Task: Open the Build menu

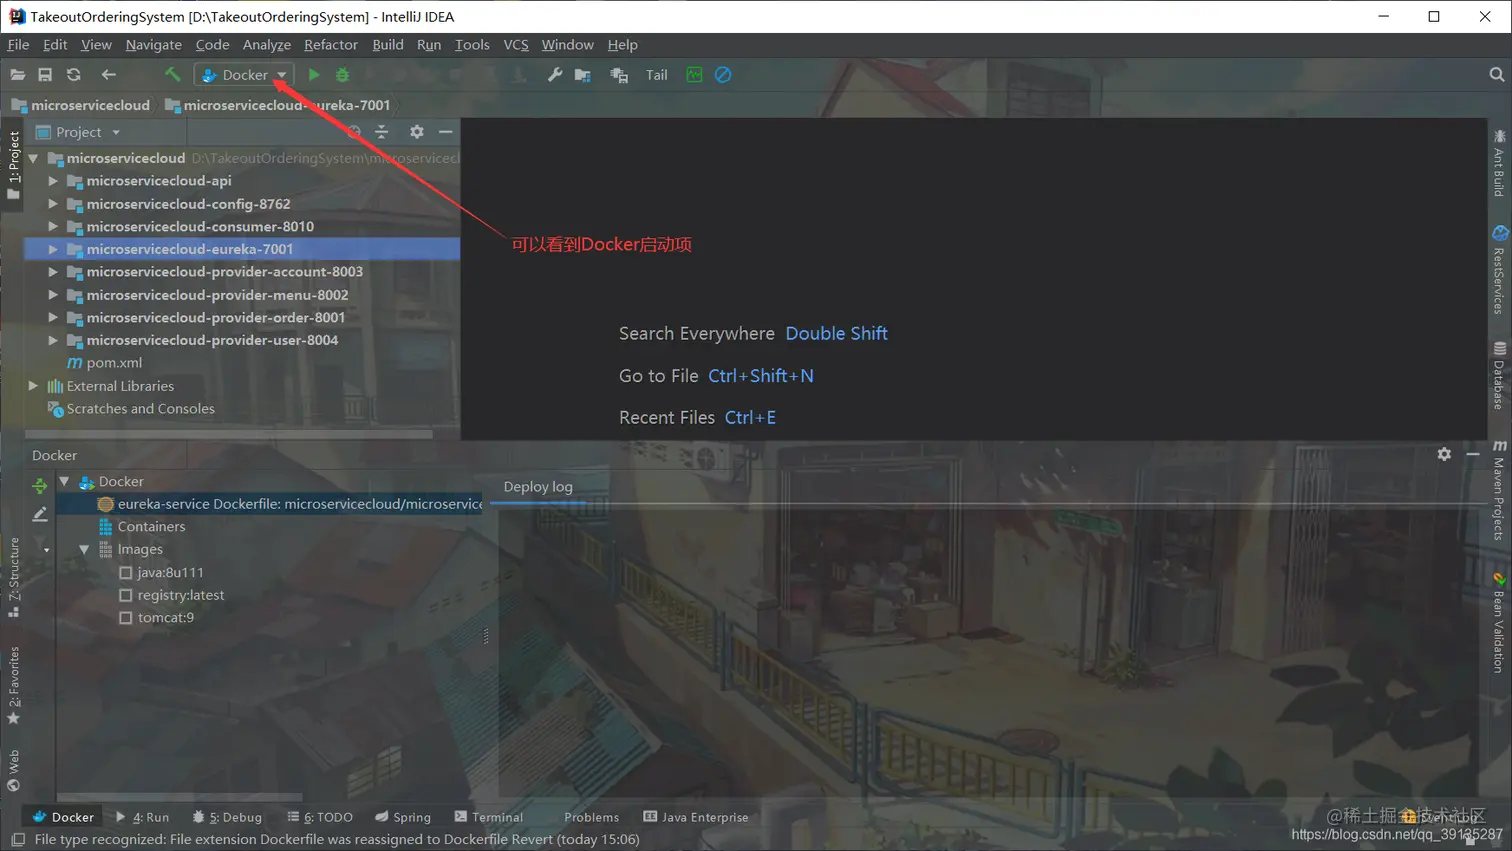Action: tap(388, 45)
